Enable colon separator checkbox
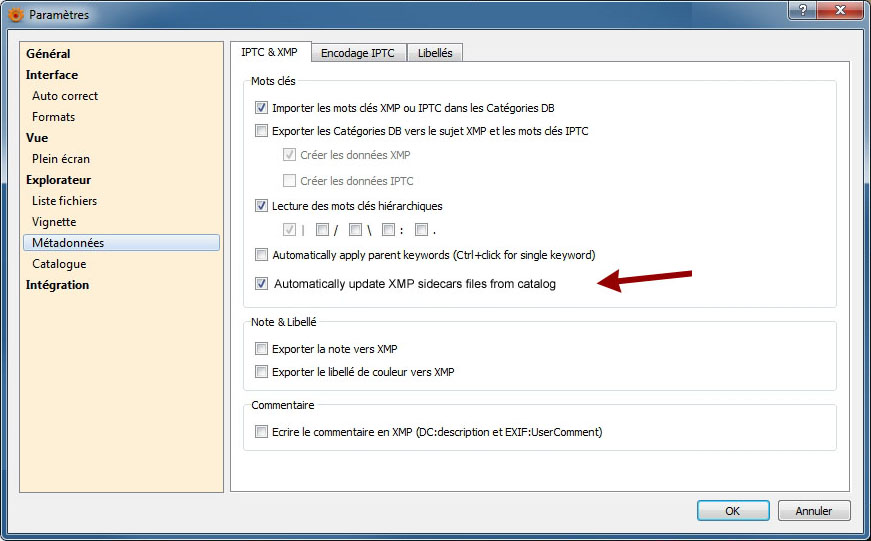This screenshot has width=871, height=541. pos(388,229)
